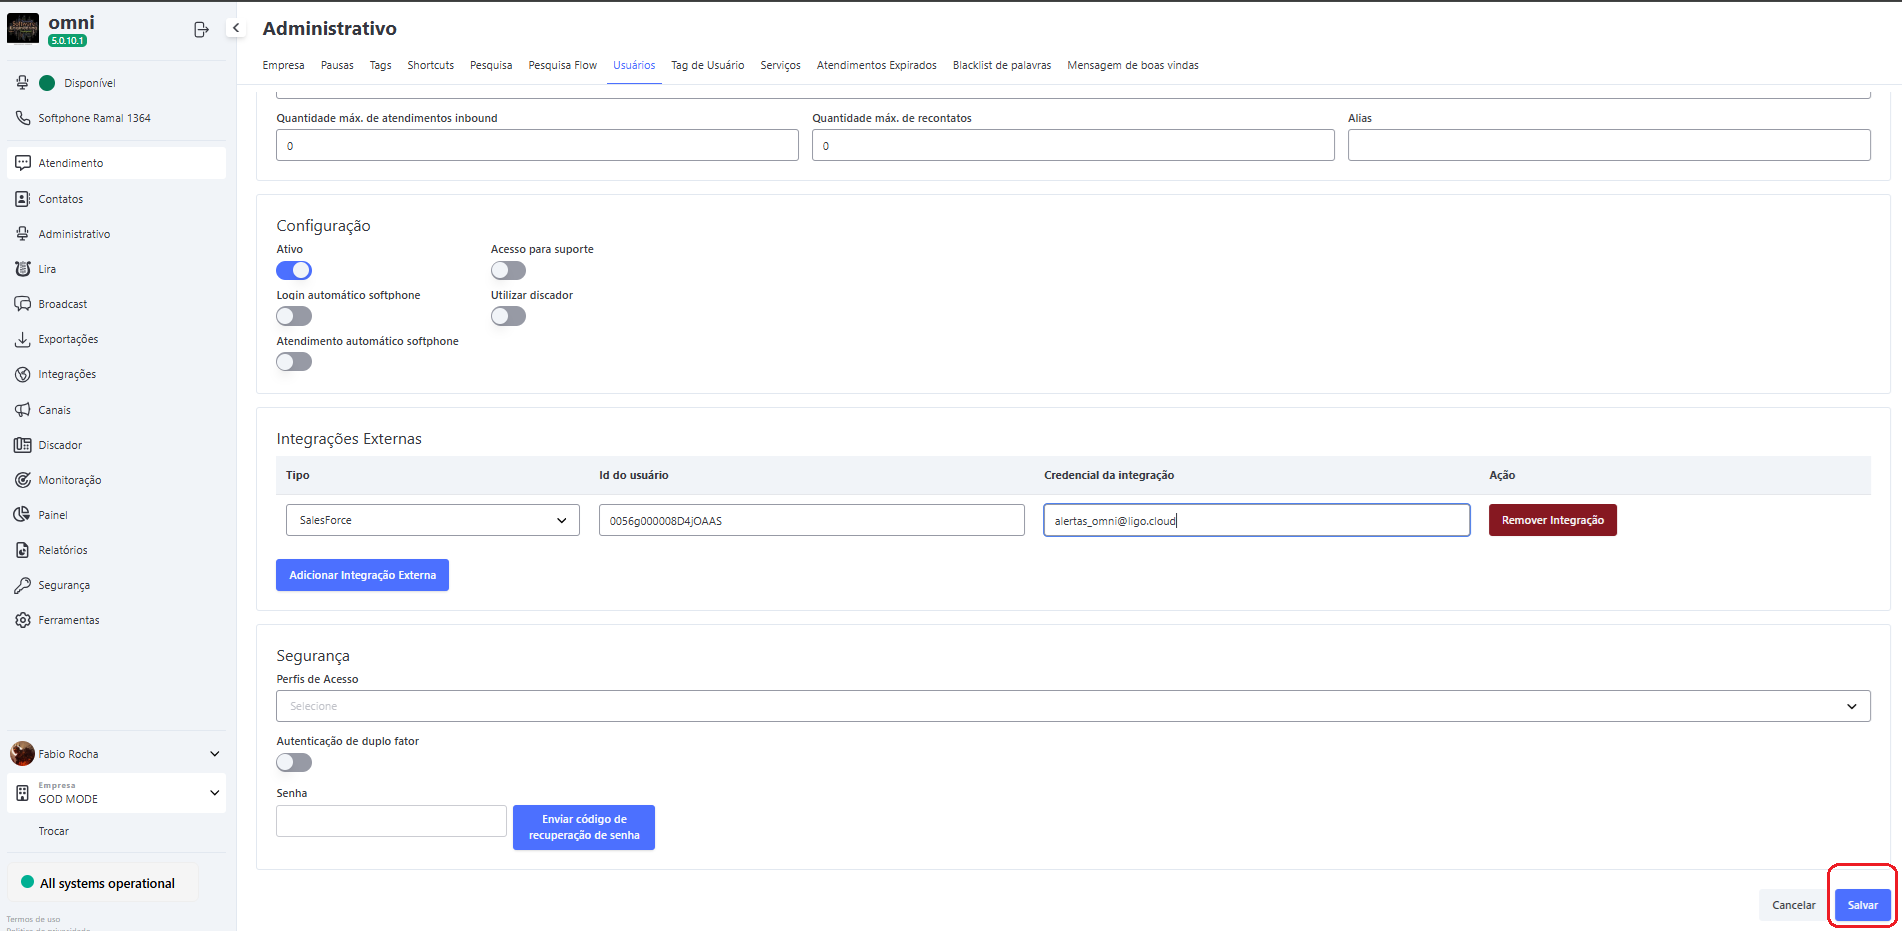Expand the Empresa GOD MODE selector
Image resolution: width=1902 pixels, height=931 pixels.
pyautogui.click(x=214, y=793)
